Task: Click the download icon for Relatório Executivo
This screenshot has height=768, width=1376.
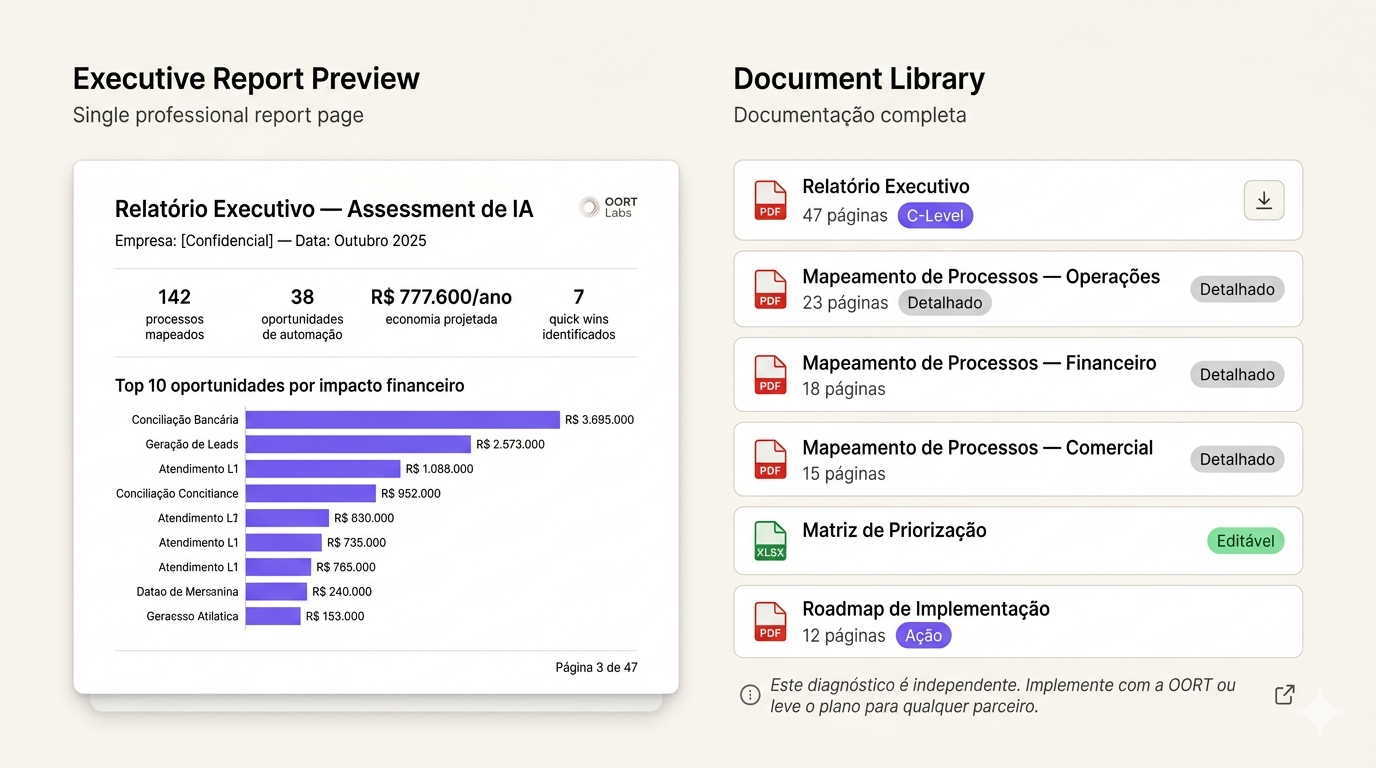Action: coord(1263,201)
